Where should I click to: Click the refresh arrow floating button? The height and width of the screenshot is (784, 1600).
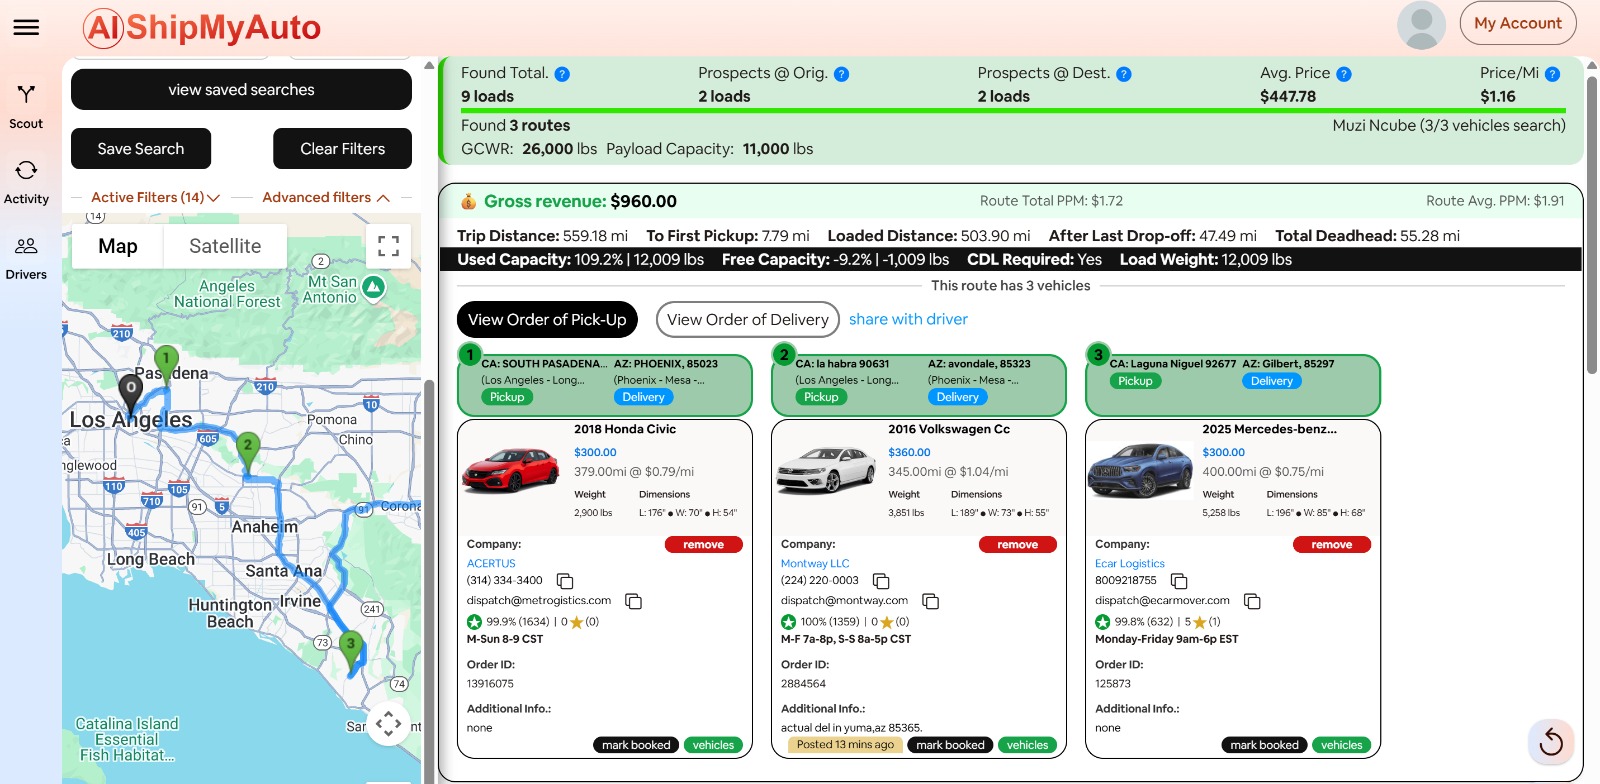[x=1551, y=741]
